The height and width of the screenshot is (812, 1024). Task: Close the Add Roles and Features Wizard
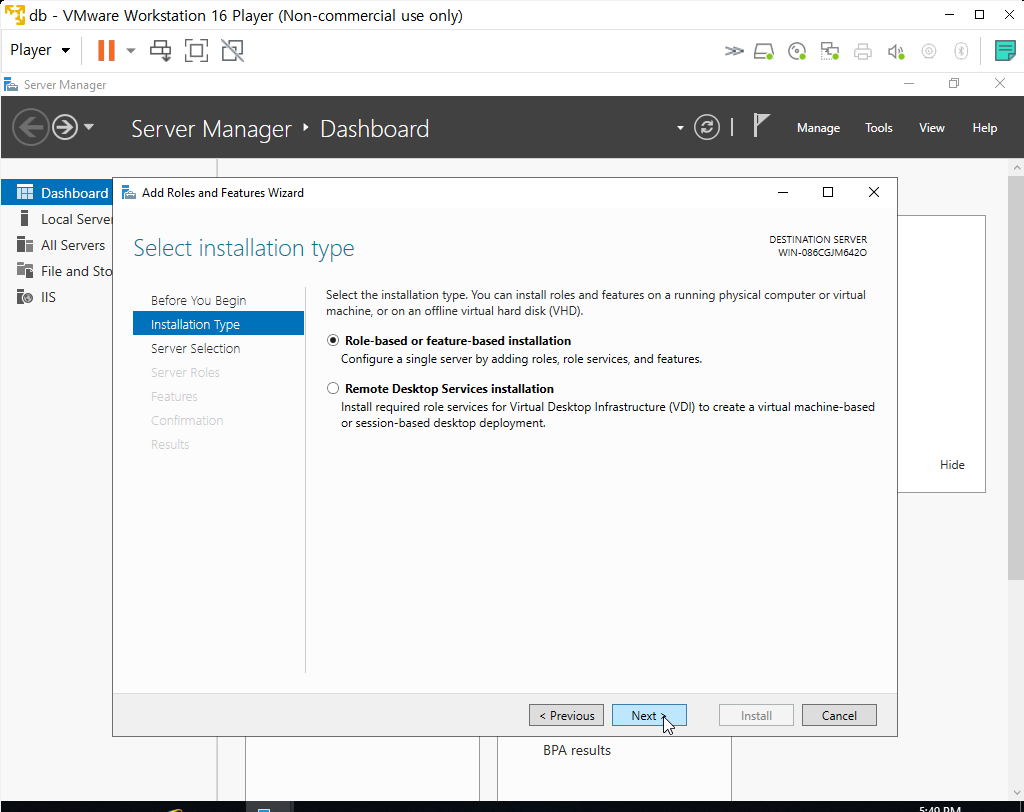tap(874, 192)
